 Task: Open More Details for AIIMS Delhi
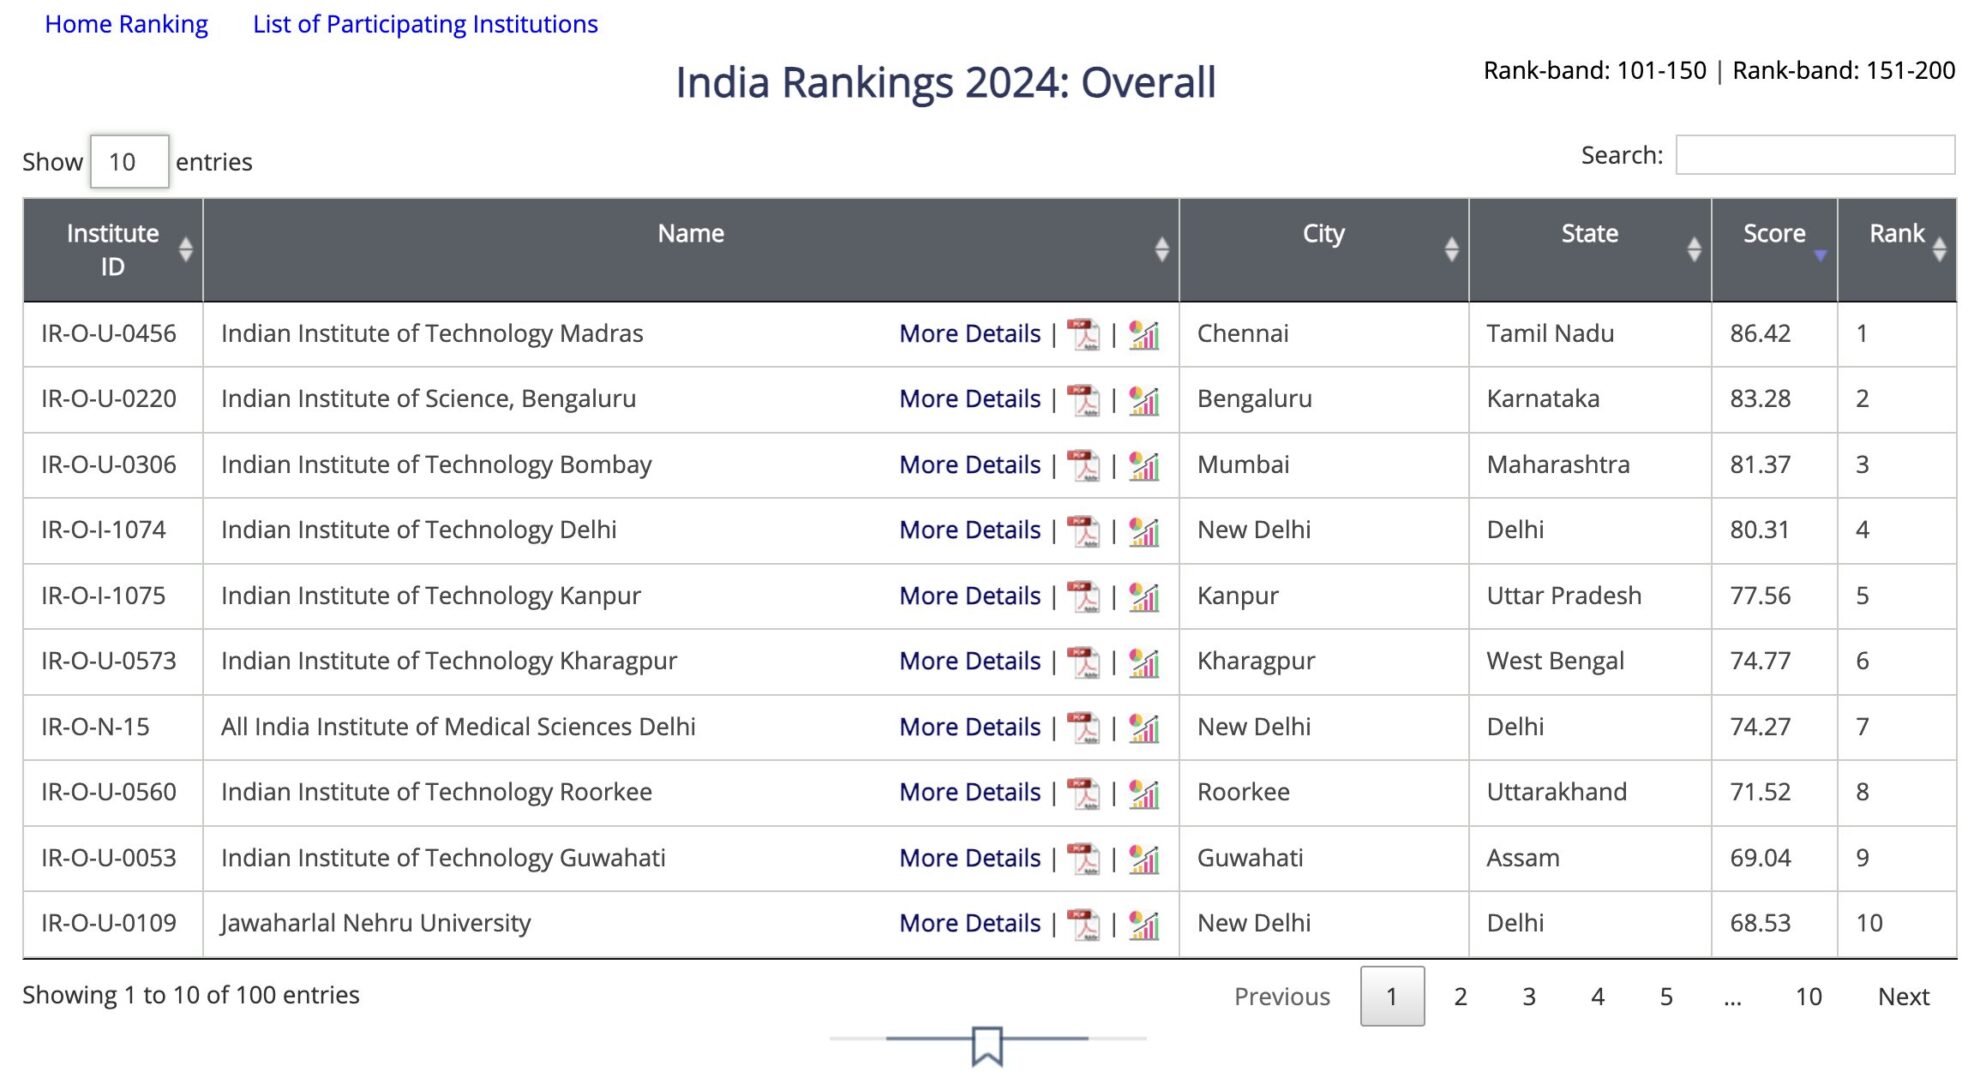pos(970,727)
